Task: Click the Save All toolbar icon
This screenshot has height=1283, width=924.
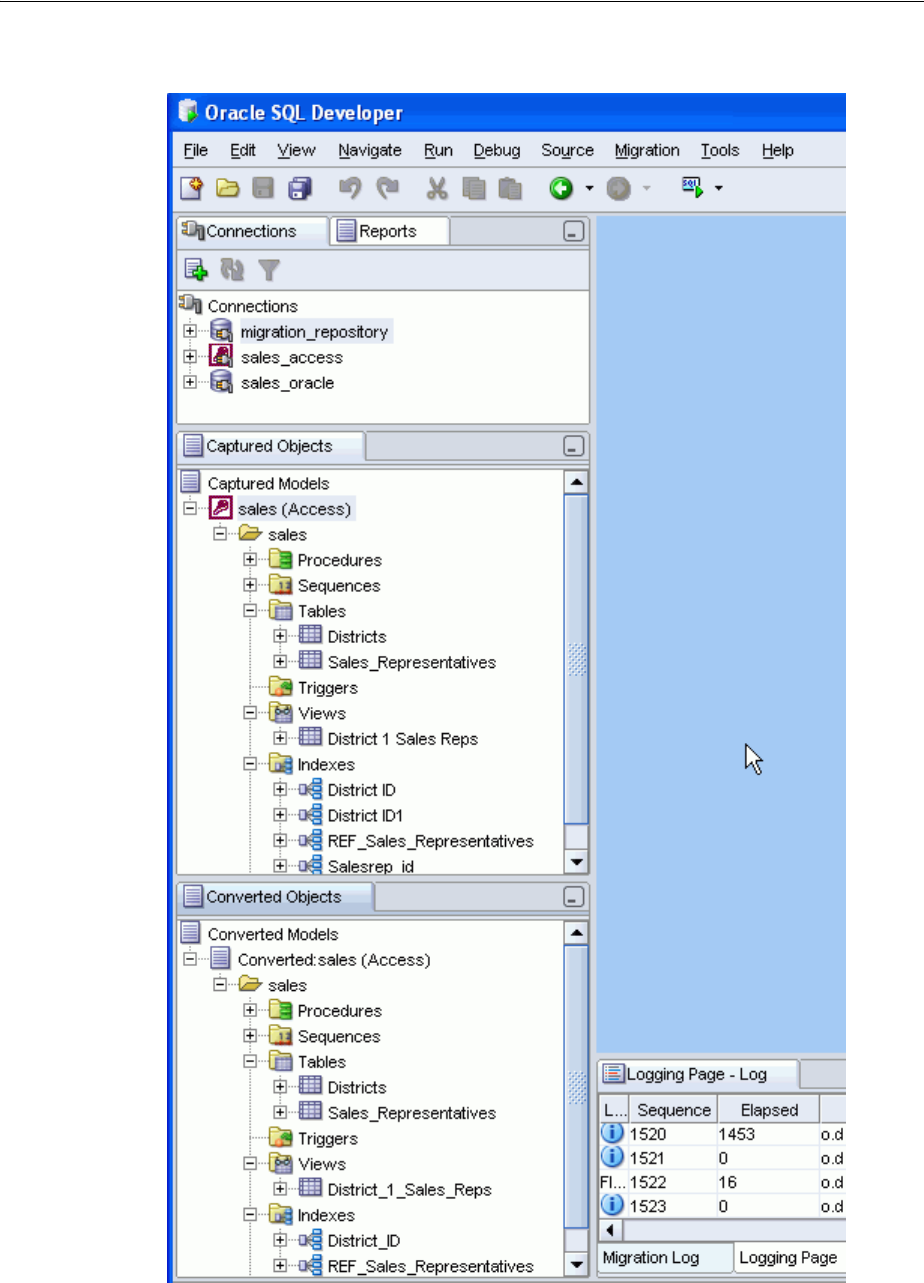Action: pos(300,187)
